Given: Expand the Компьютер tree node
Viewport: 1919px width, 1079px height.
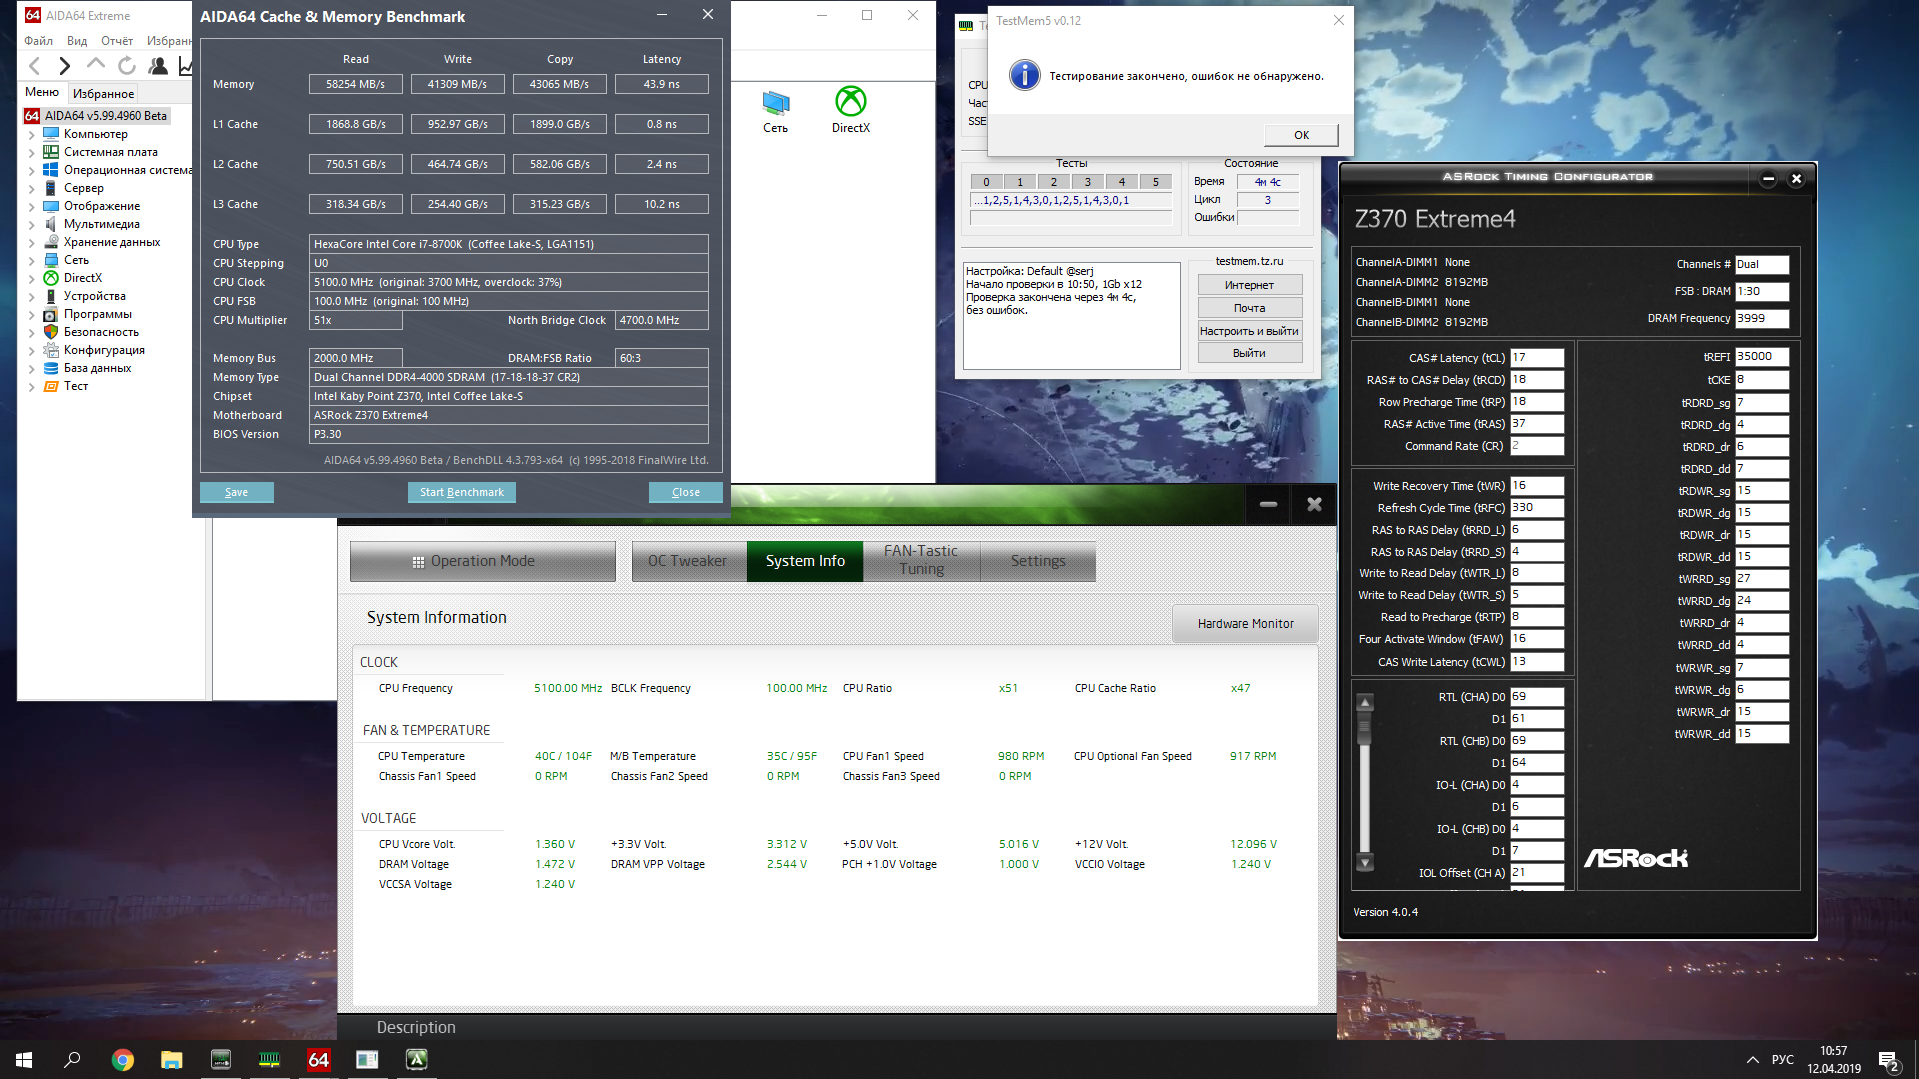Looking at the screenshot, I should 31,135.
